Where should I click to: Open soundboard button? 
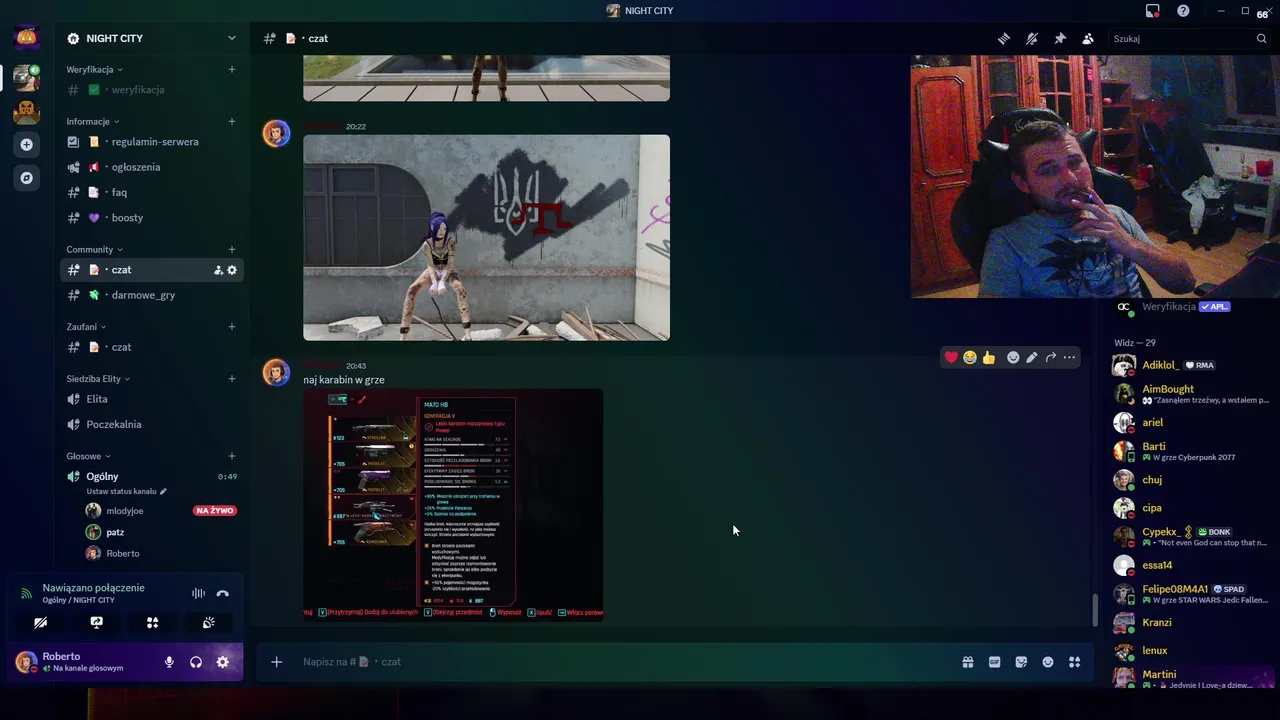[x=208, y=622]
